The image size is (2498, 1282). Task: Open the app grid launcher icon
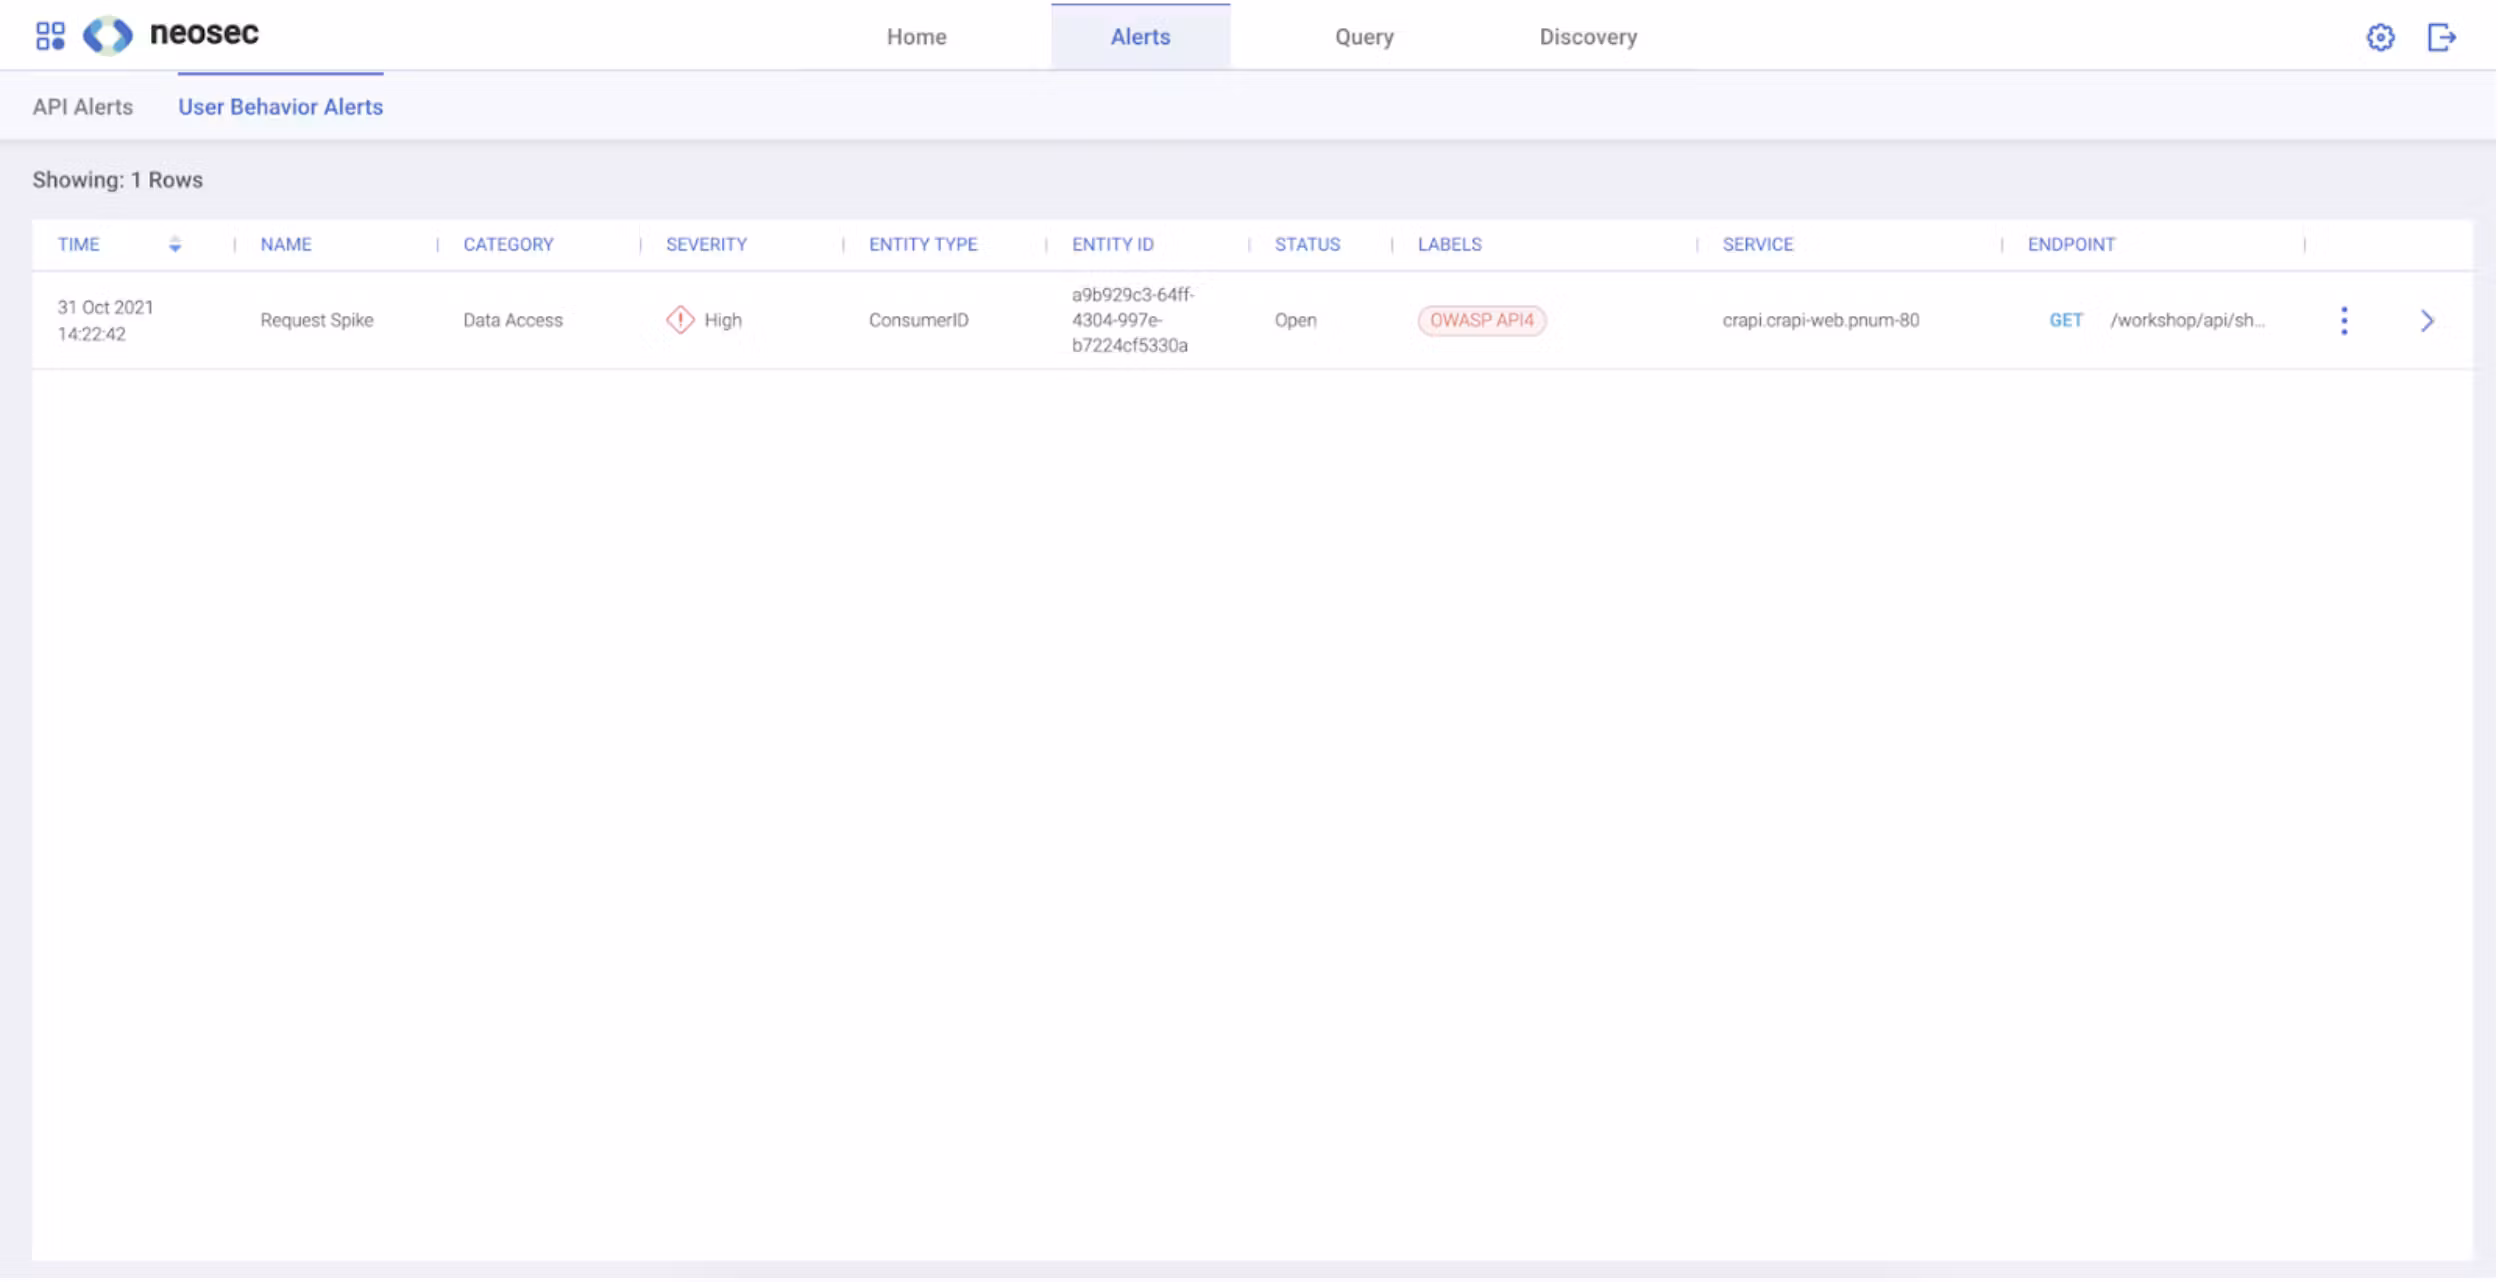click(50, 36)
